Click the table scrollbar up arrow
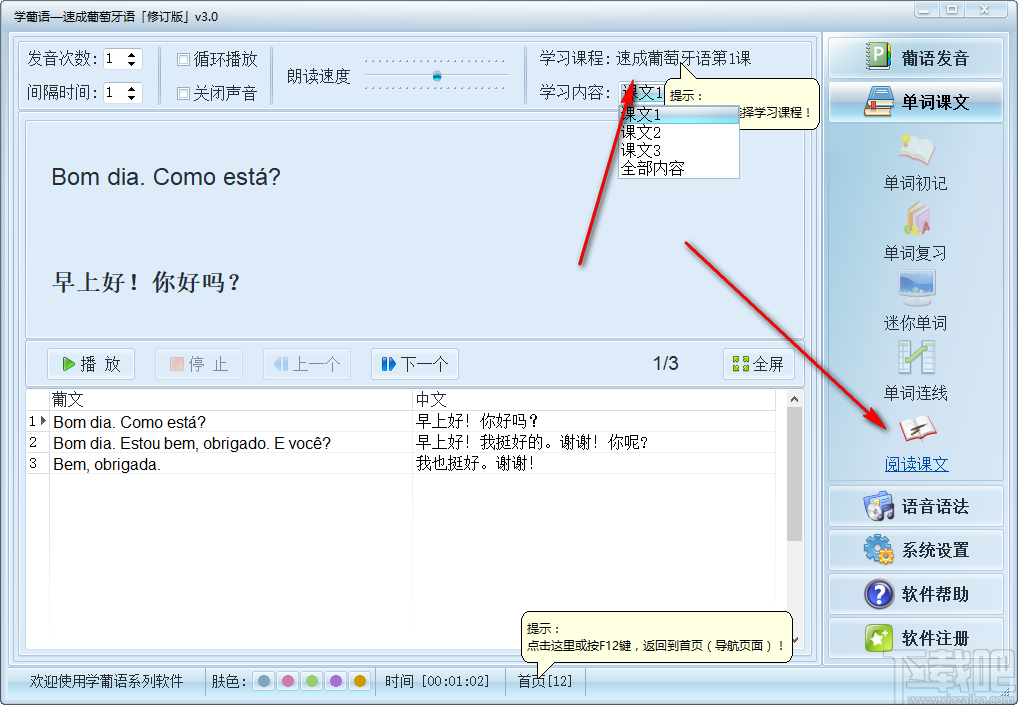1018x705 pixels. click(x=794, y=399)
